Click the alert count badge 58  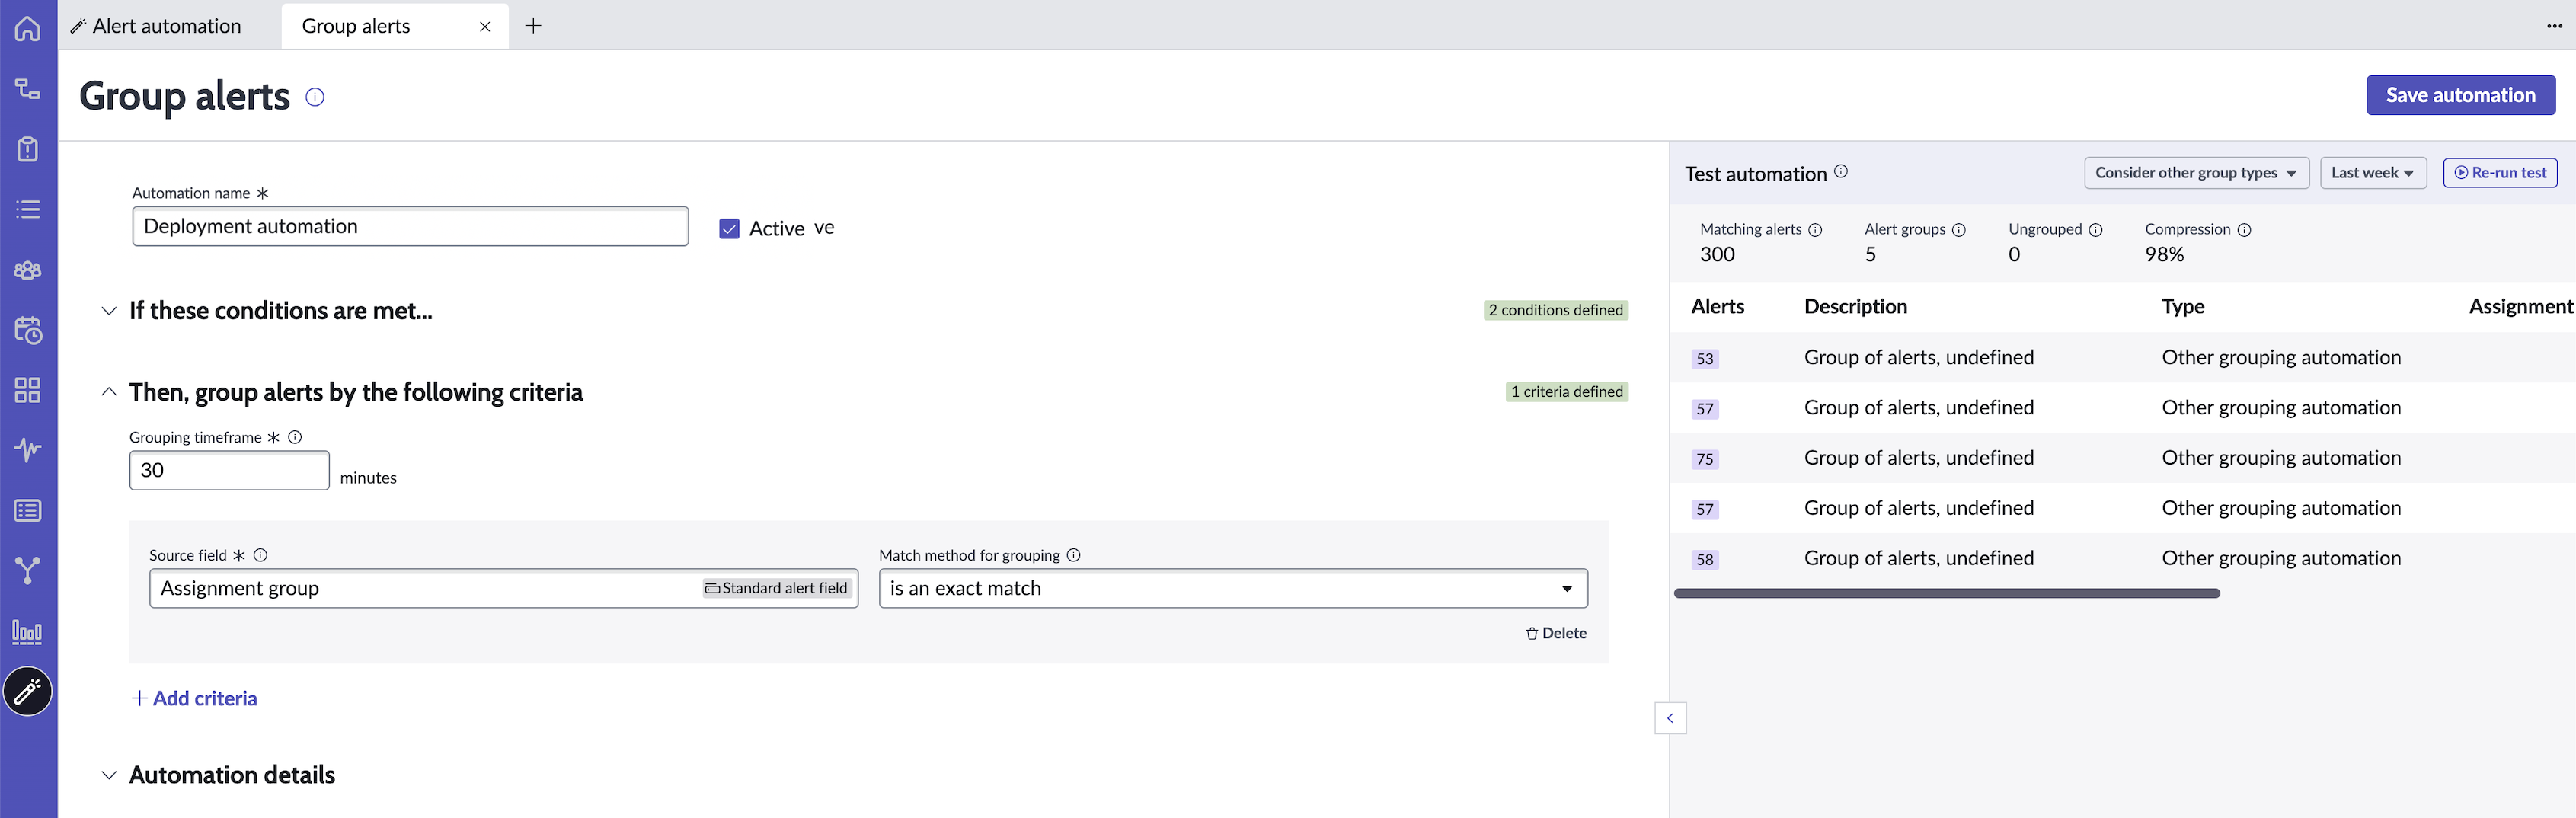tap(1705, 560)
